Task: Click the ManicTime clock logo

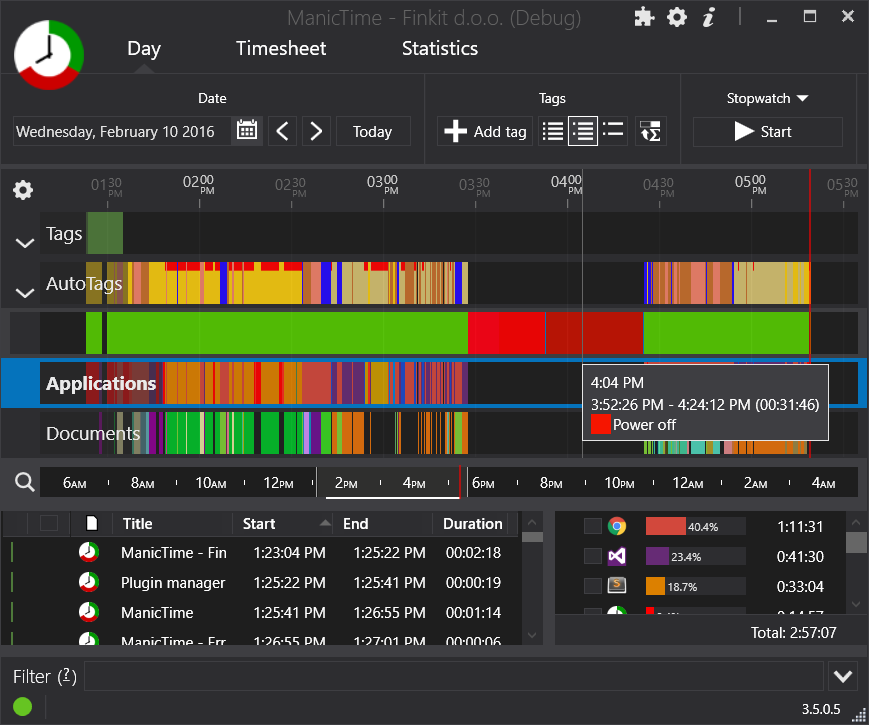Action: click(49, 55)
